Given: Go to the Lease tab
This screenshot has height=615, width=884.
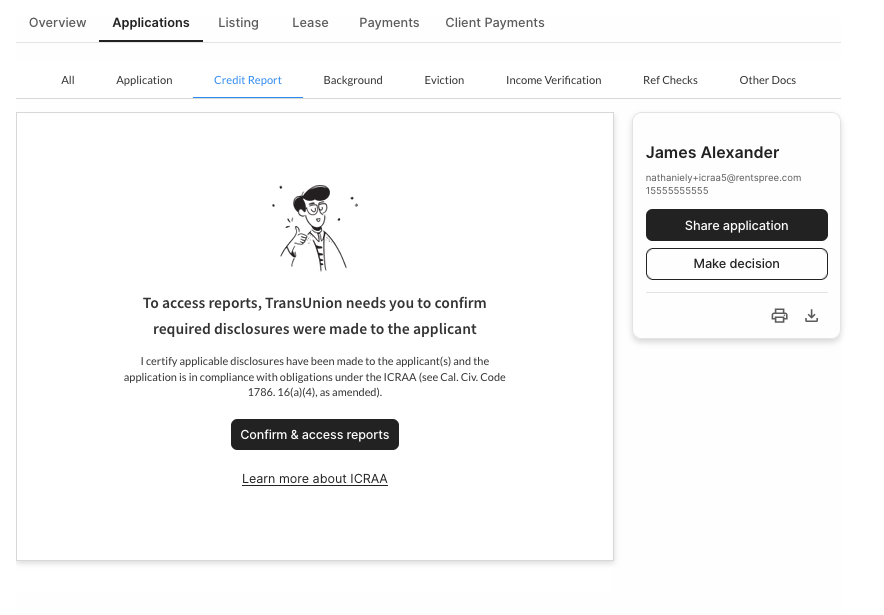Looking at the screenshot, I should pos(310,22).
